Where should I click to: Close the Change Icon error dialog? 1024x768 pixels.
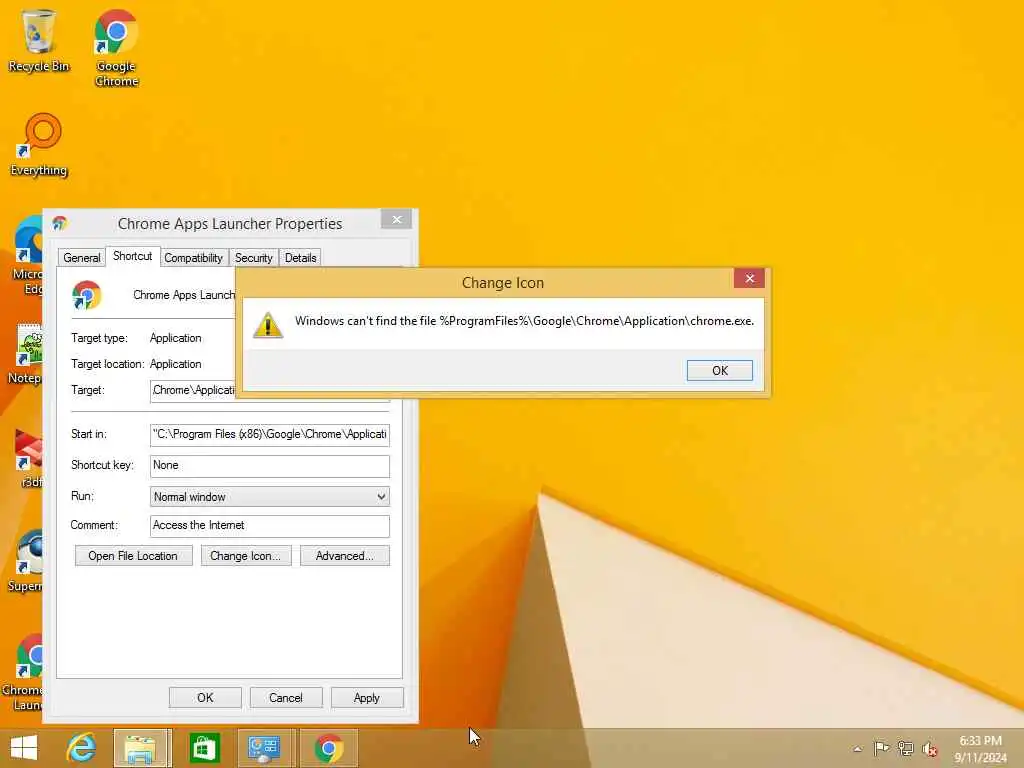(x=749, y=279)
